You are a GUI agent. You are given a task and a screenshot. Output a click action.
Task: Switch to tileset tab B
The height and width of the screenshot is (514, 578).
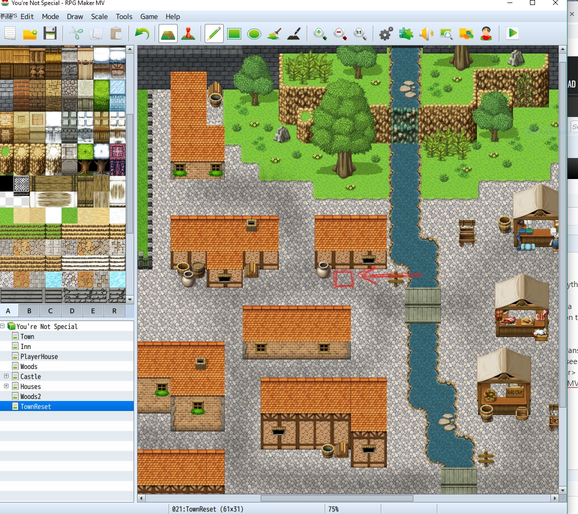(29, 311)
